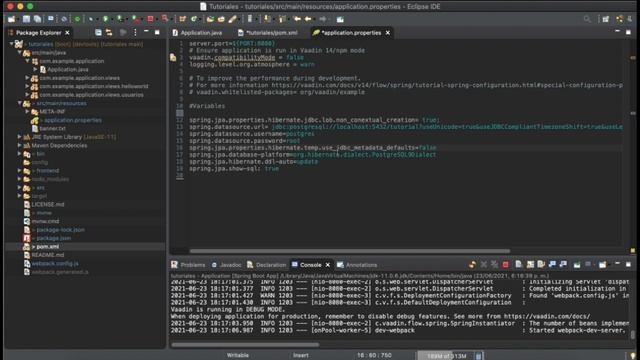
Task: Select banner.txt in the tree
Action: coord(52,128)
